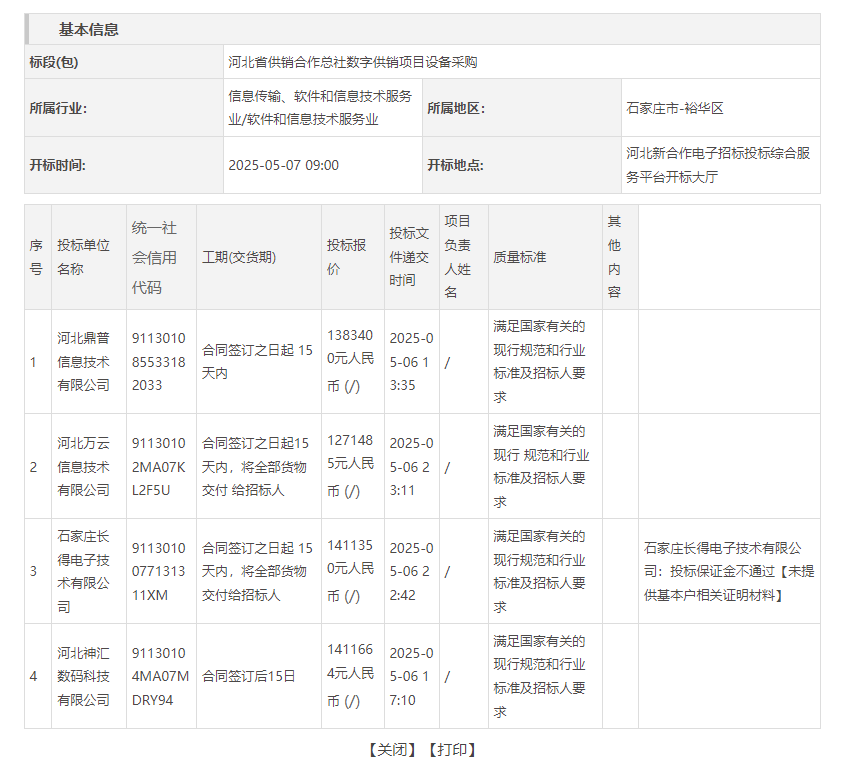Select bid price 1383400元人民币
The image size is (844, 766).
(350, 361)
